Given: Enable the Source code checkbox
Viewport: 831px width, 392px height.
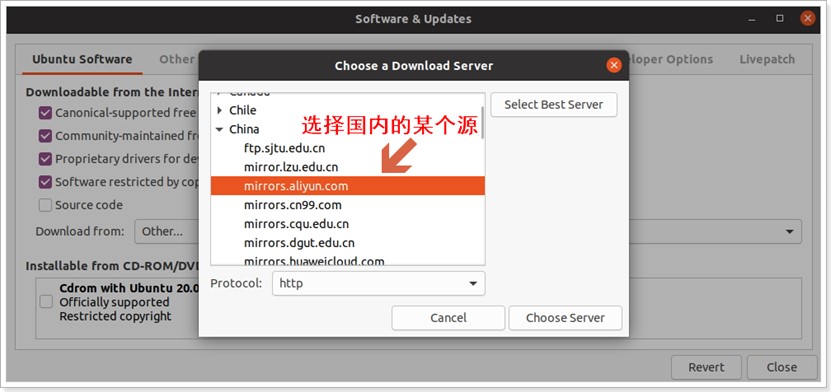Looking at the screenshot, I should (x=45, y=205).
